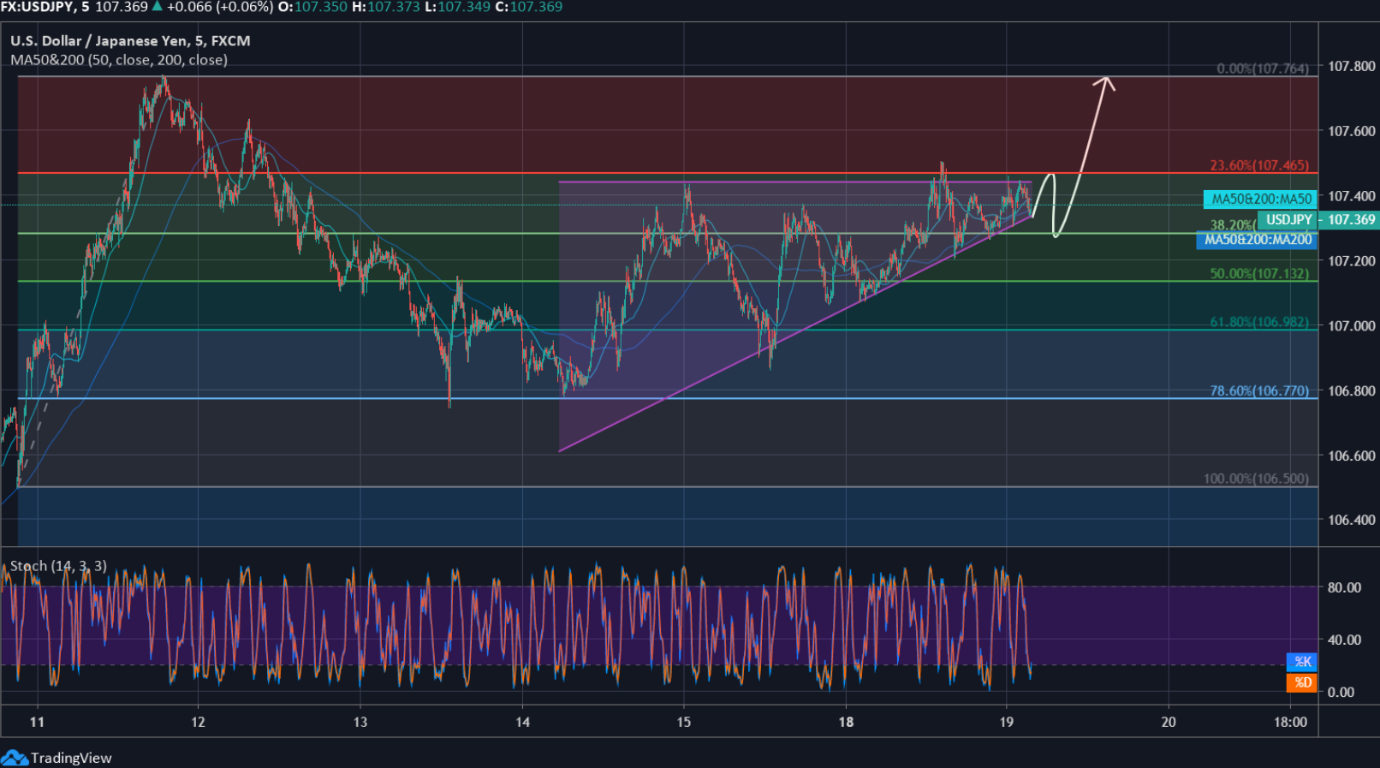Click the white projection arrow head
The height and width of the screenshot is (768, 1380).
pyautogui.click(x=1105, y=82)
